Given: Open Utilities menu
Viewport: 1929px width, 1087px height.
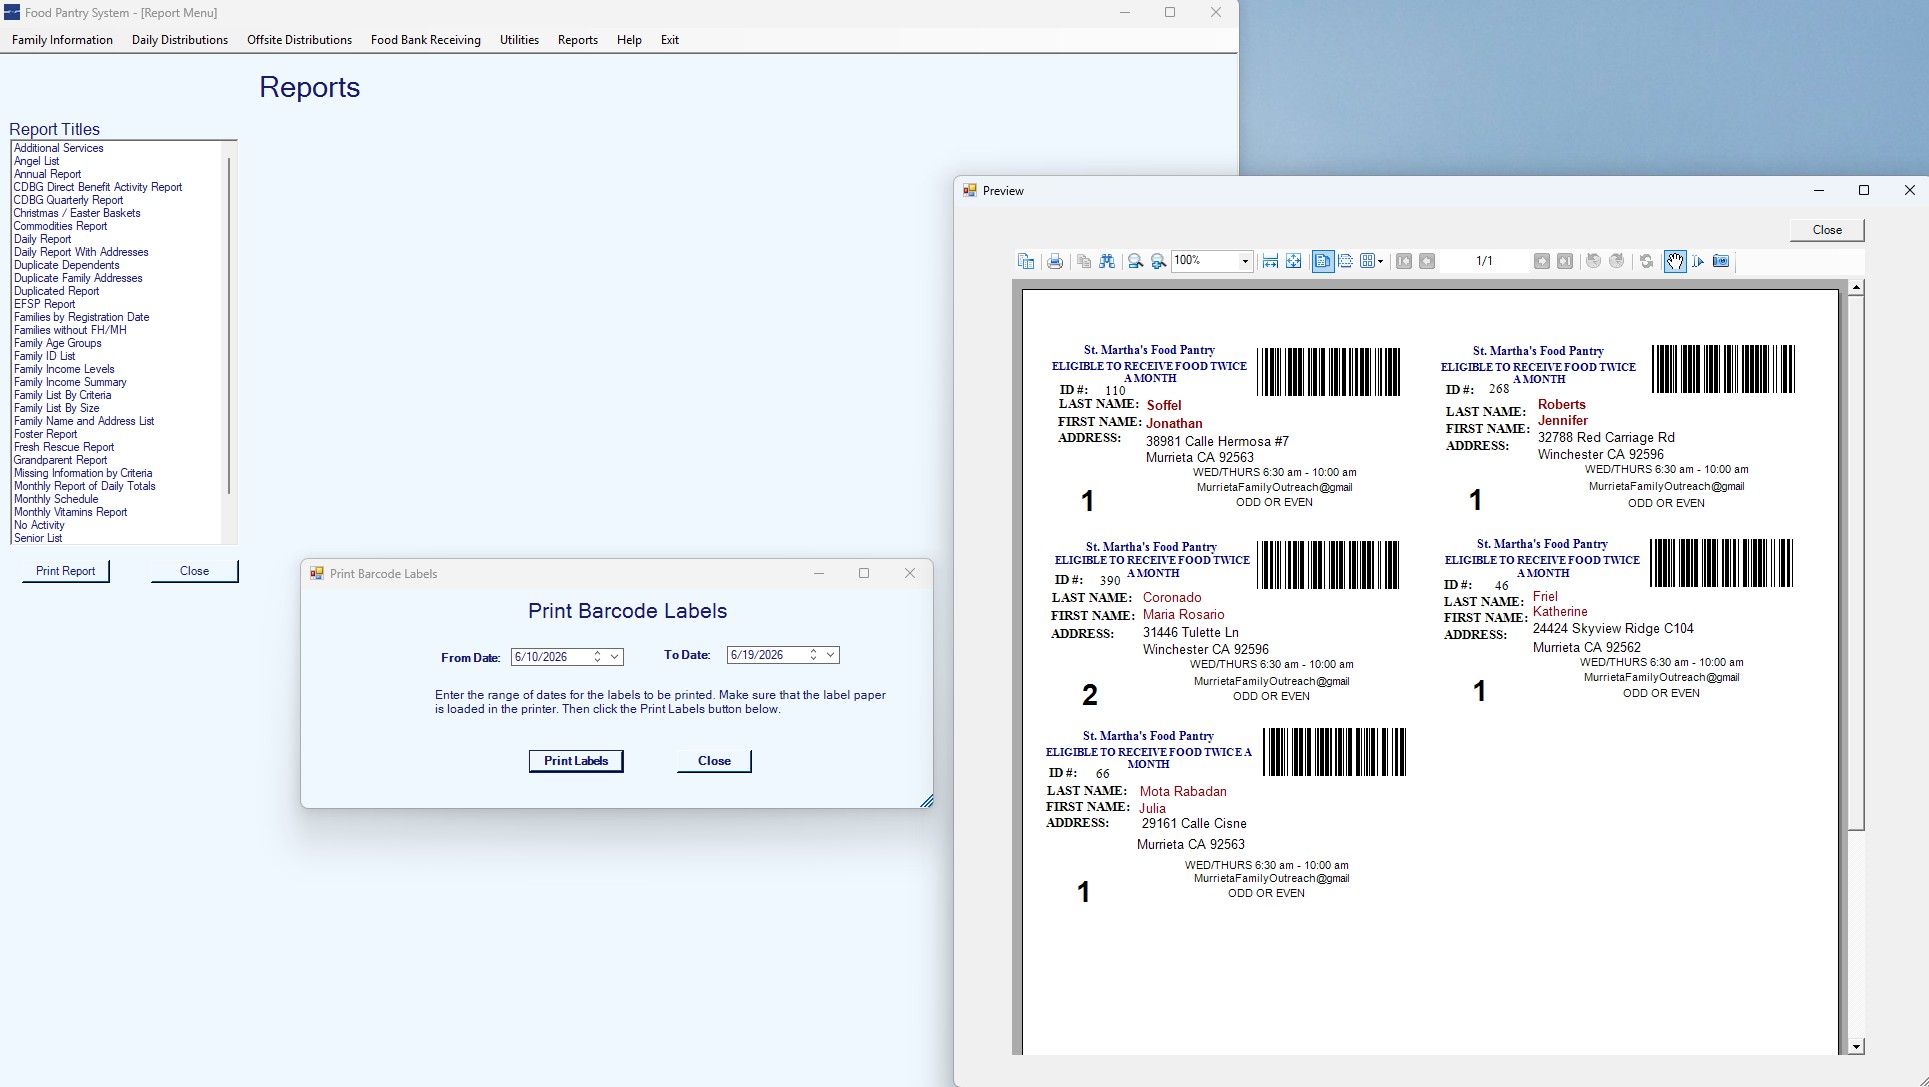Looking at the screenshot, I should [x=519, y=40].
